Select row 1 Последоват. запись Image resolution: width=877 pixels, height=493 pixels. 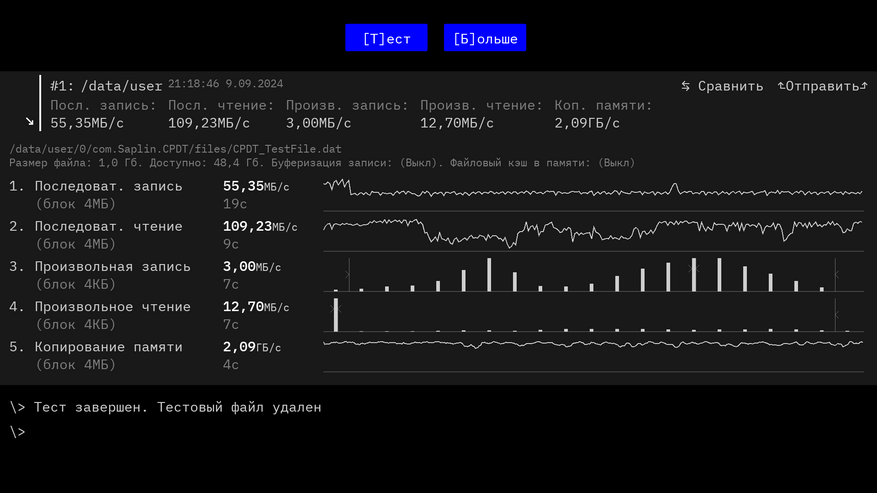coord(109,186)
